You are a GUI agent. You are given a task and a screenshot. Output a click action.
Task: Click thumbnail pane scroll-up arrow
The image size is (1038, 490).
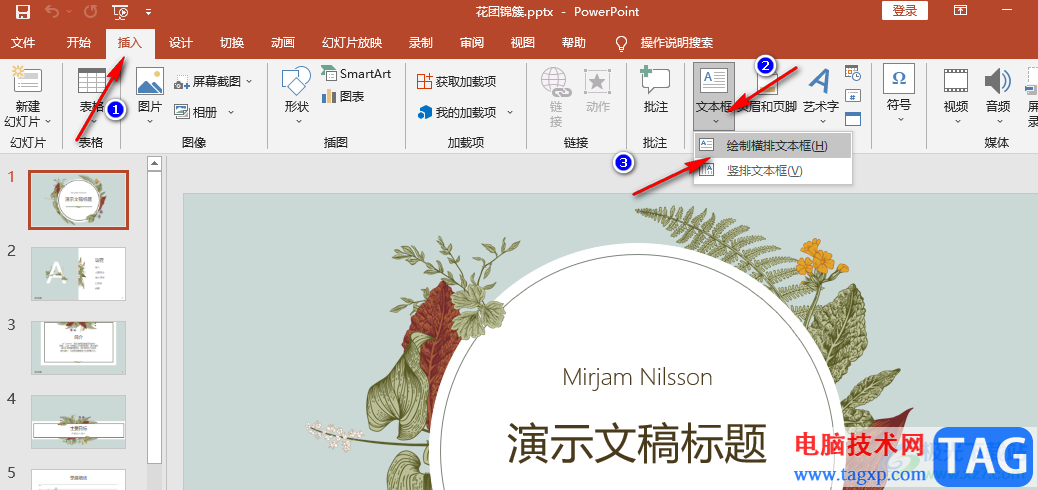point(155,163)
